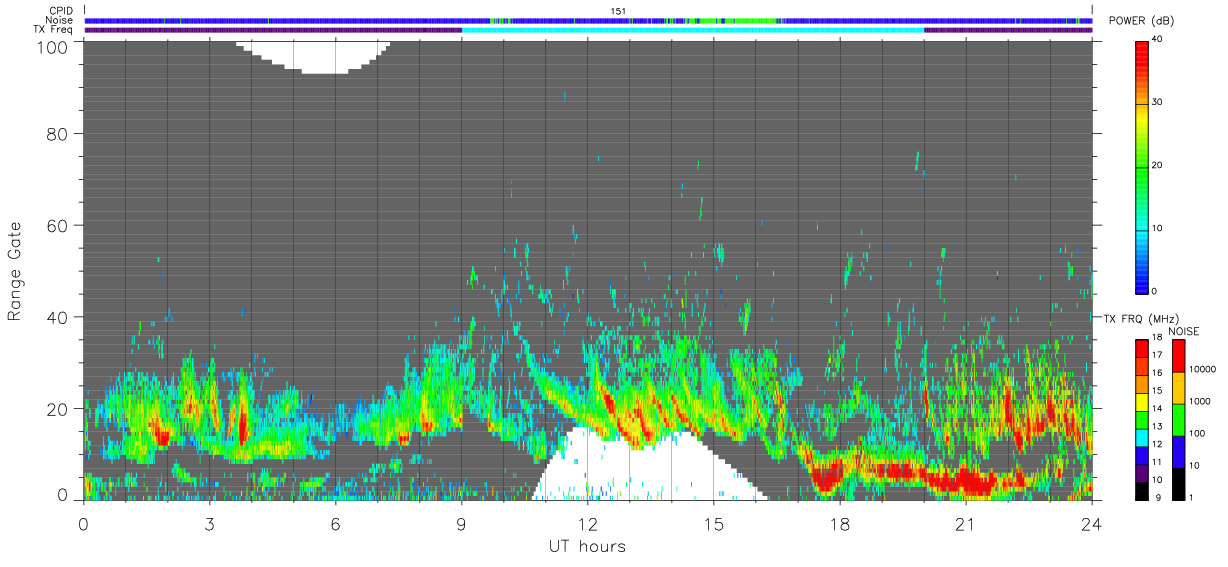The height and width of the screenshot is (567, 1228).
Task: Click the 100 tick on Range Gate axis
Action: coord(52,46)
